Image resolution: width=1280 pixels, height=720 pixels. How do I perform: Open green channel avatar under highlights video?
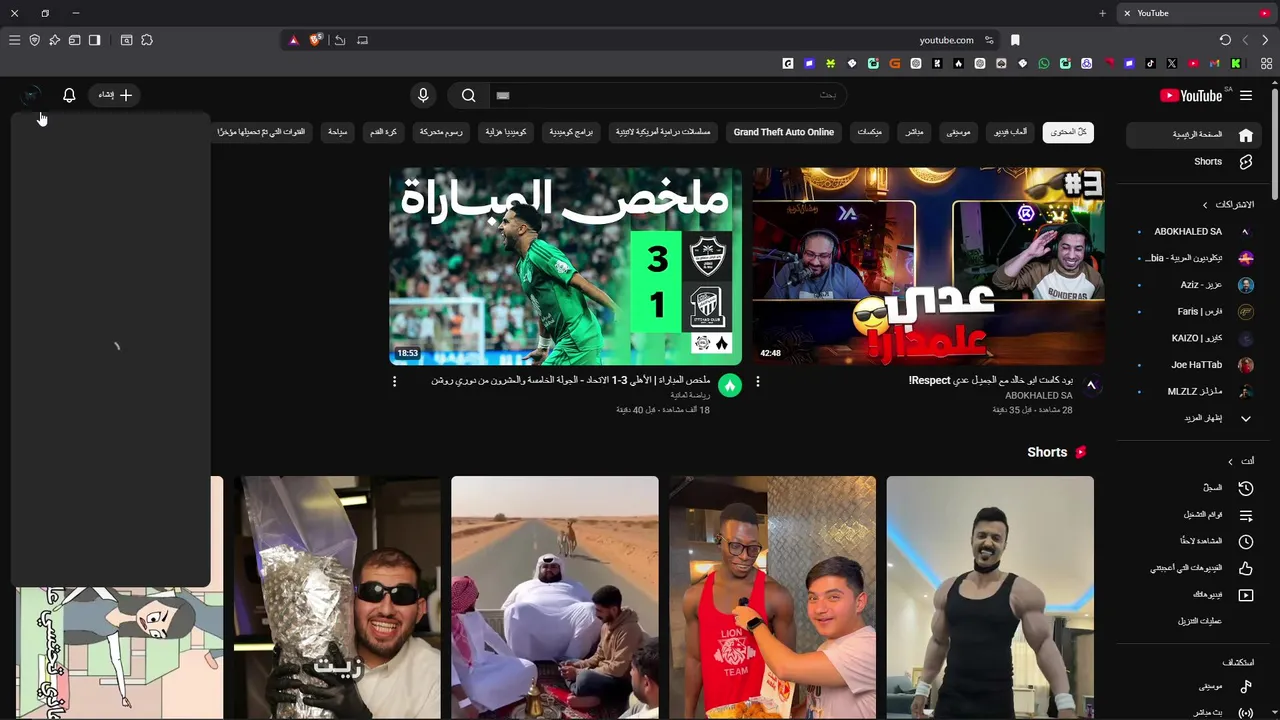click(x=730, y=386)
